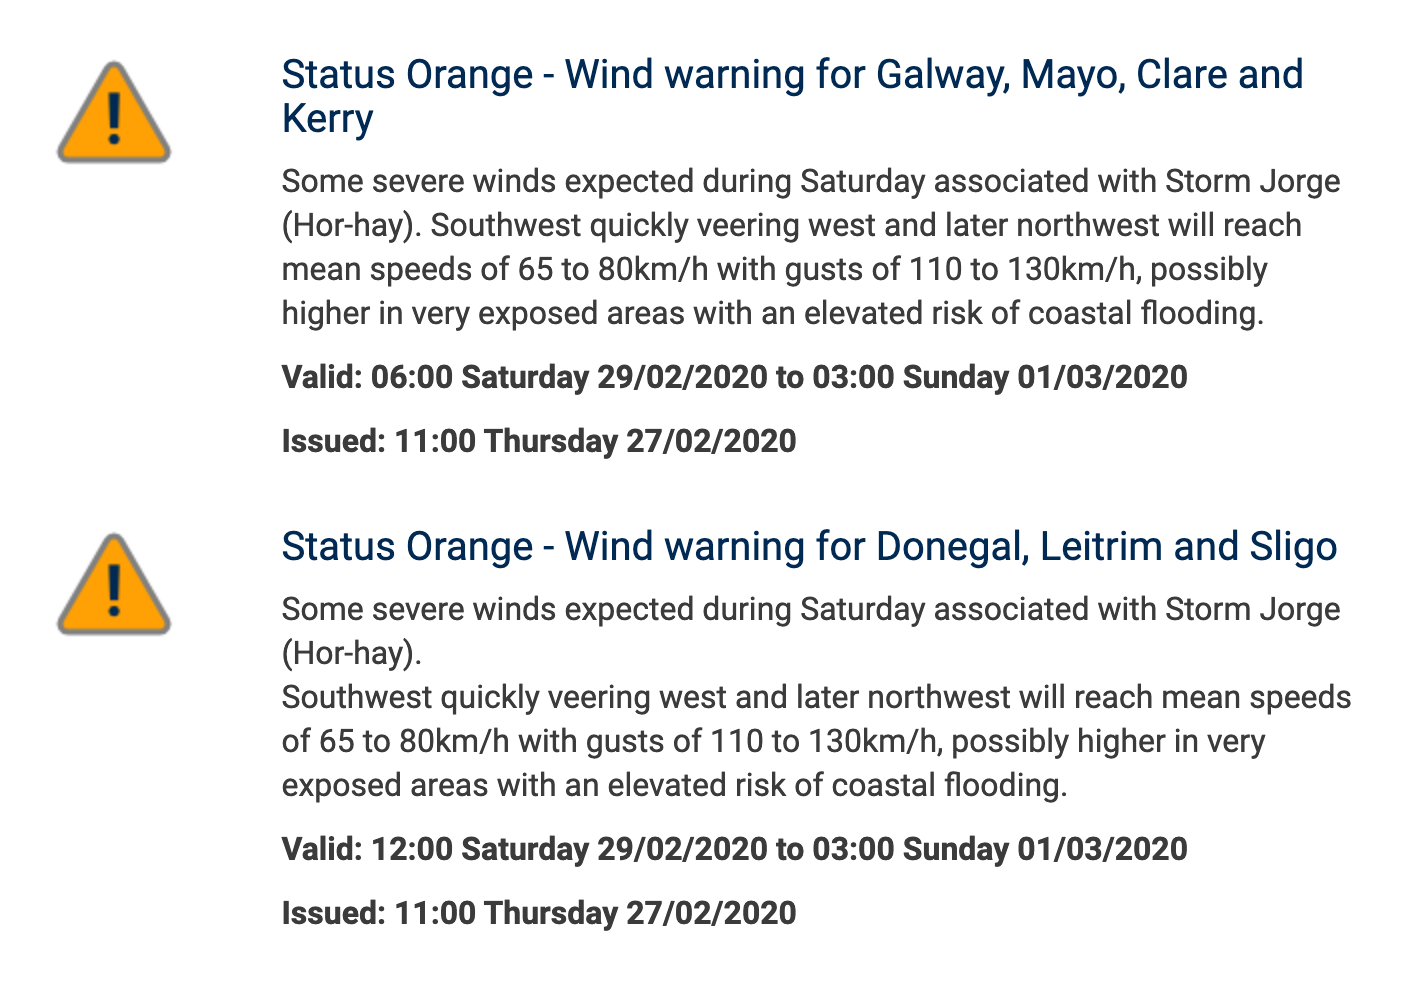This screenshot has height=982, width=1412.
Task: Open the Galway, Mayo, Clare wind warning heading
Action: click(792, 96)
